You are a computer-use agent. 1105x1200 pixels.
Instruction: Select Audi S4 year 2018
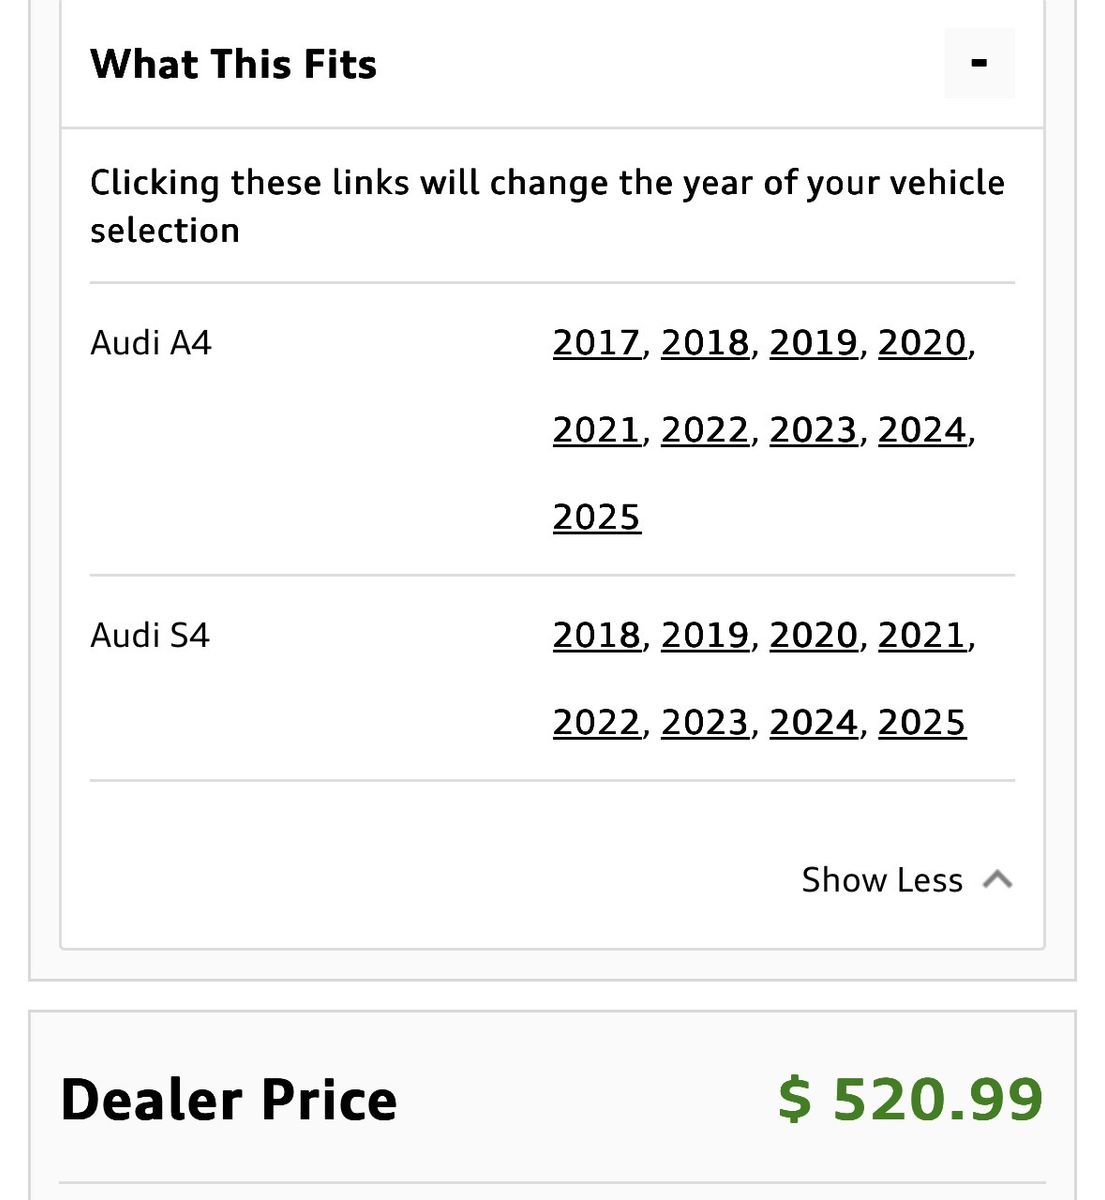(x=596, y=635)
